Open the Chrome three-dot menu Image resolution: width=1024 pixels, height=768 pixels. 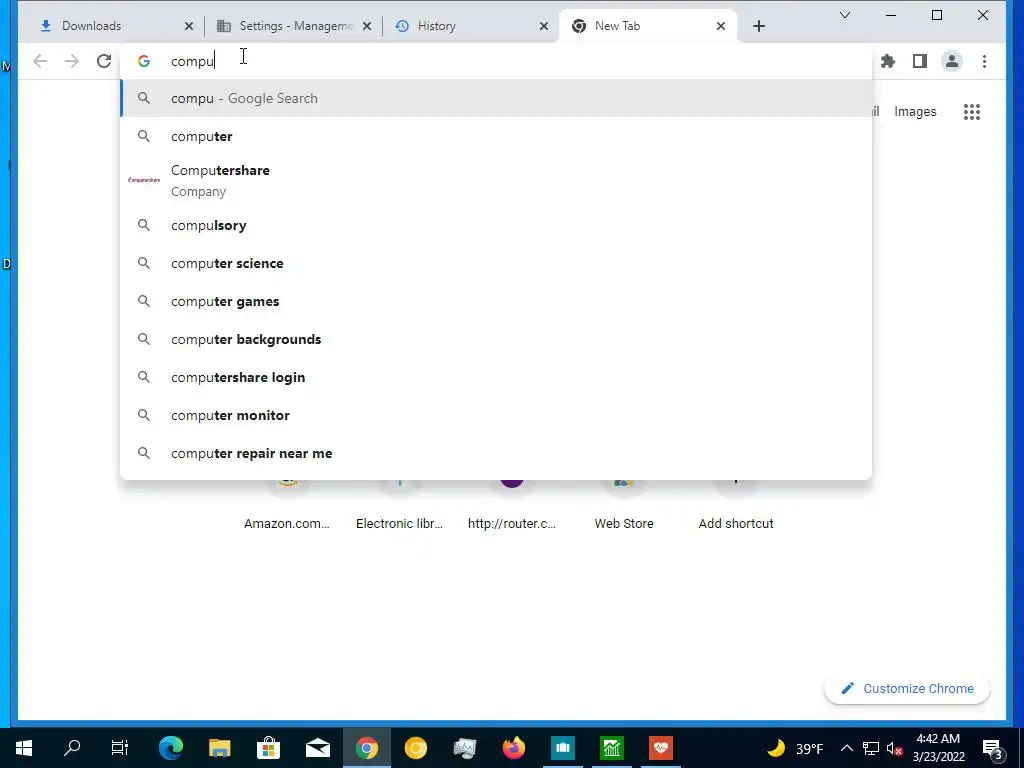coord(984,61)
